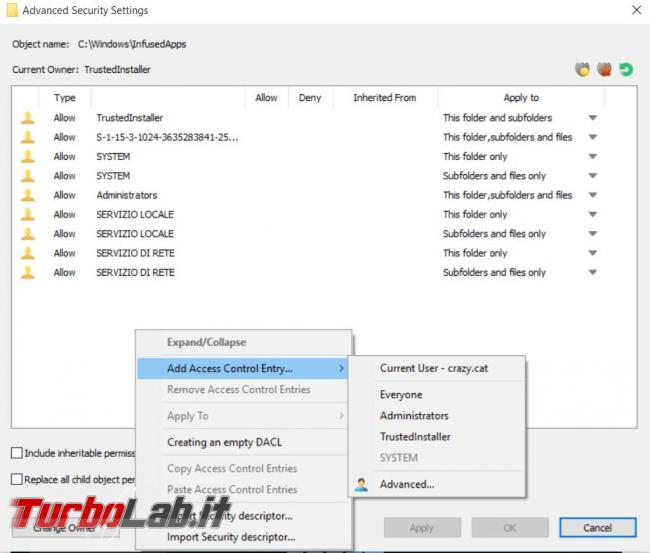650x553 pixels.
Task: Pick TrustedInstaller from the submenu
Action: [x=437, y=437]
